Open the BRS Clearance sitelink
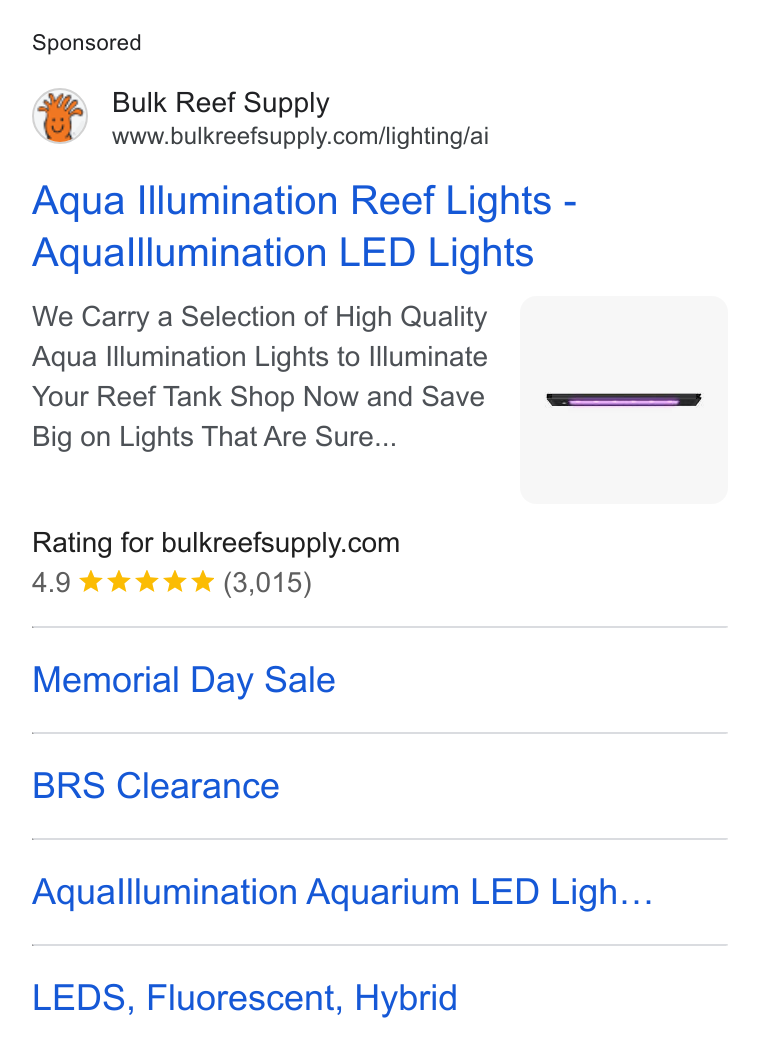Viewport: 760px width, 1050px height. [x=155, y=785]
